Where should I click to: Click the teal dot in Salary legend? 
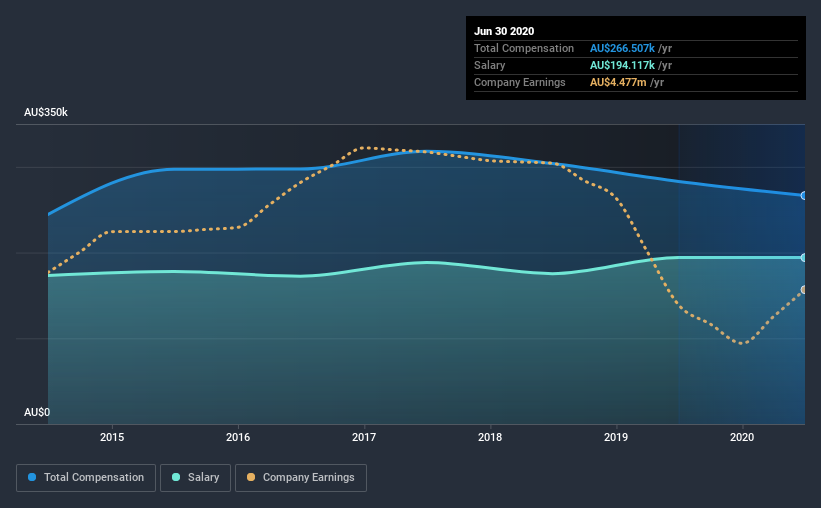point(176,477)
